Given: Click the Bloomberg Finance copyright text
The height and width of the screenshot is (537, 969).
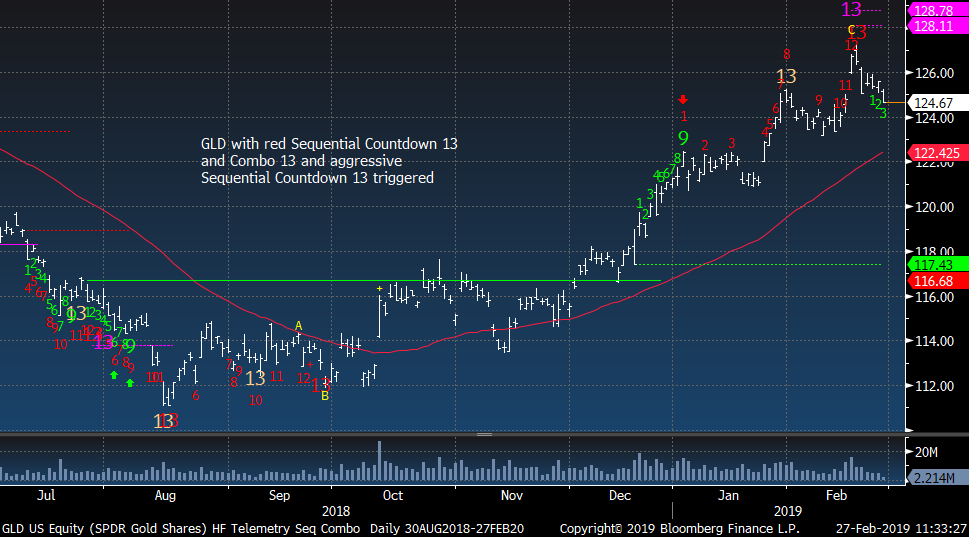Looking at the screenshot, I should coord(680,529).
